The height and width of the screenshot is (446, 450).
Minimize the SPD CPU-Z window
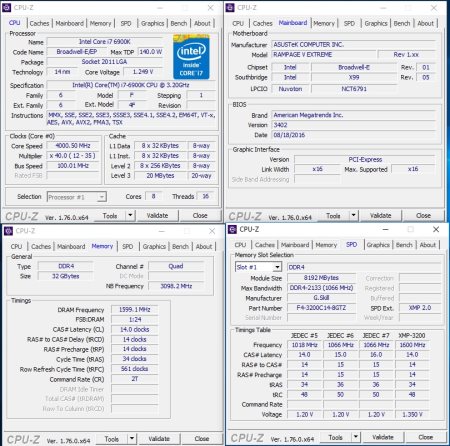(x=385, y=229)
